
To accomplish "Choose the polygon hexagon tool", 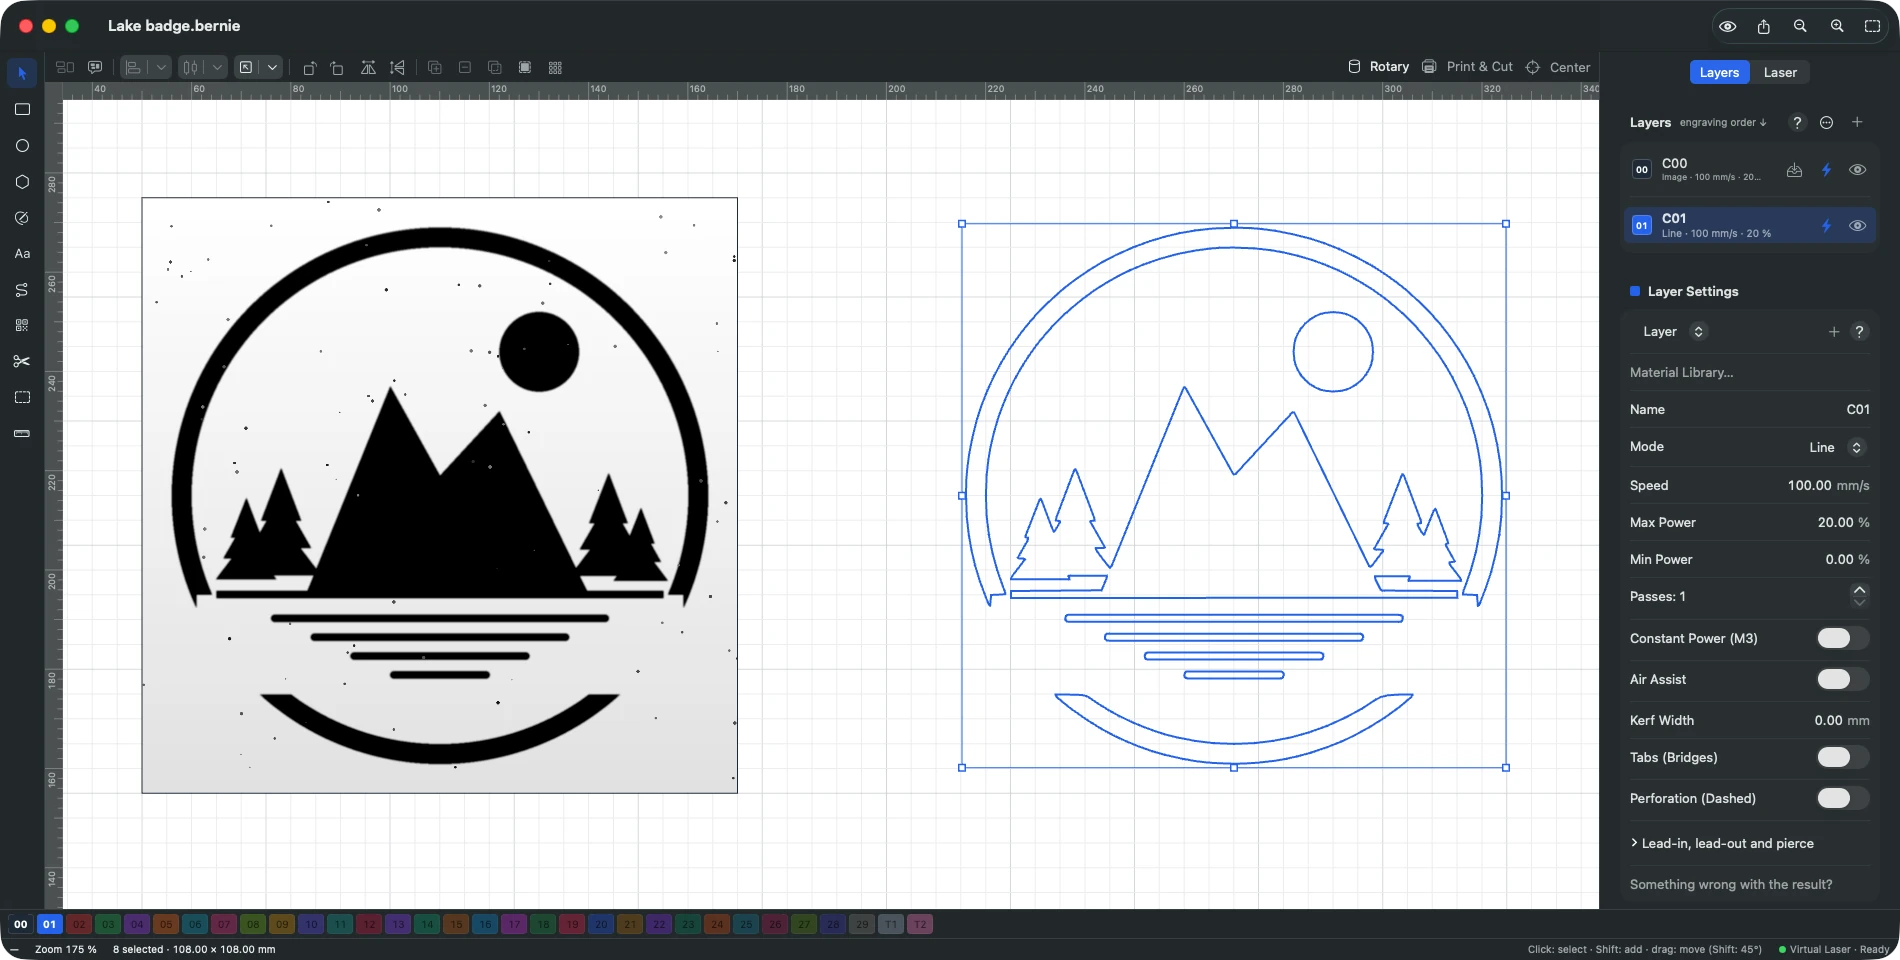I will tap(22, 181).
